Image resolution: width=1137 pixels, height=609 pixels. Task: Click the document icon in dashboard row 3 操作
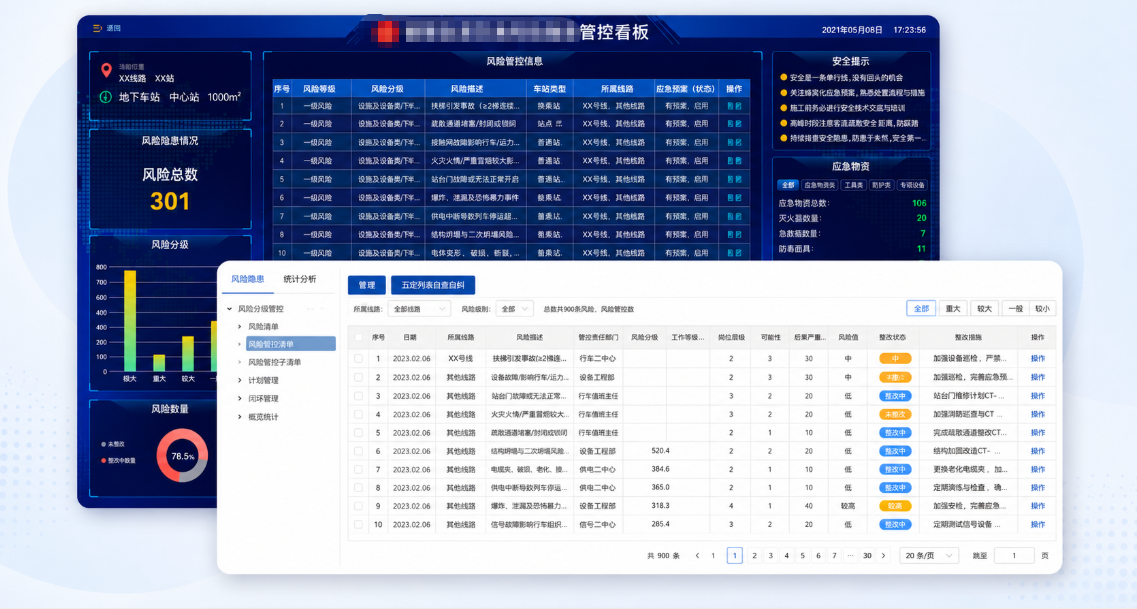(730, 143)
